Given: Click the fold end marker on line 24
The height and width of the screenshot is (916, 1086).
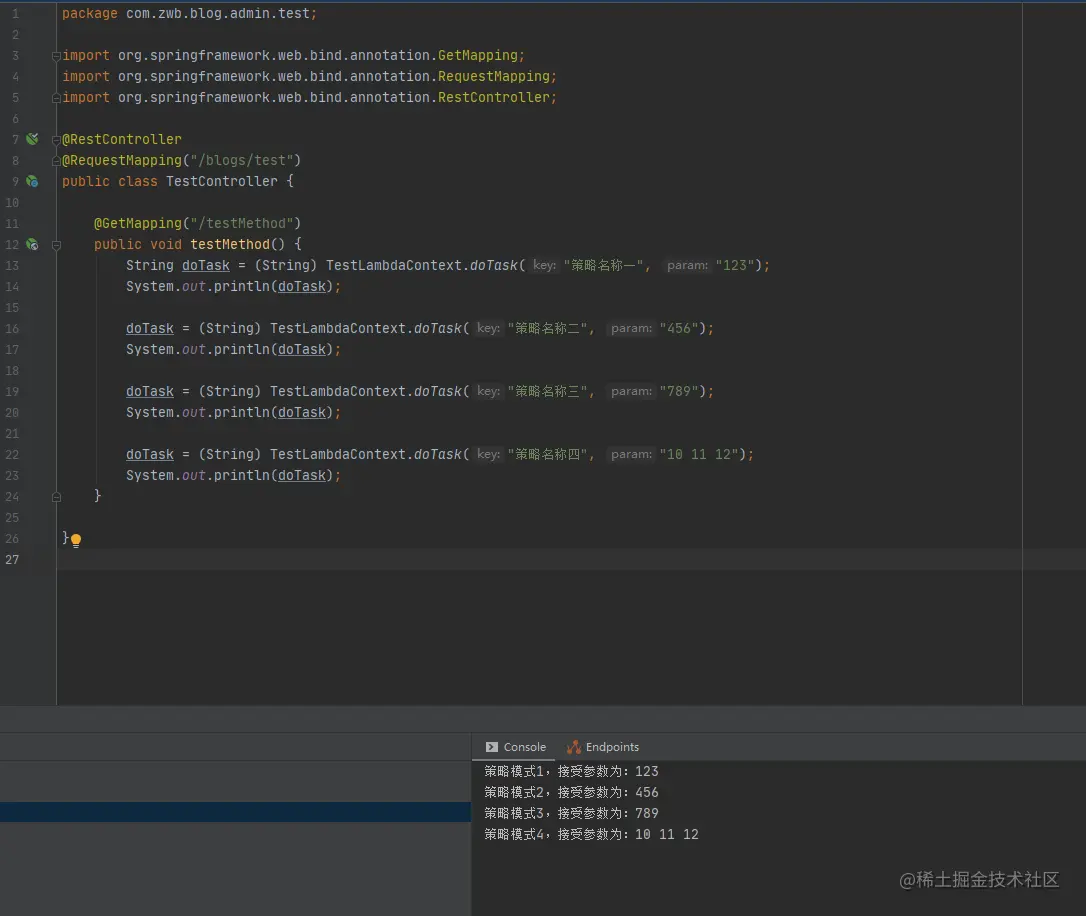Looking at the screenshot, I should pyautogui.click(x=56, y=496).
